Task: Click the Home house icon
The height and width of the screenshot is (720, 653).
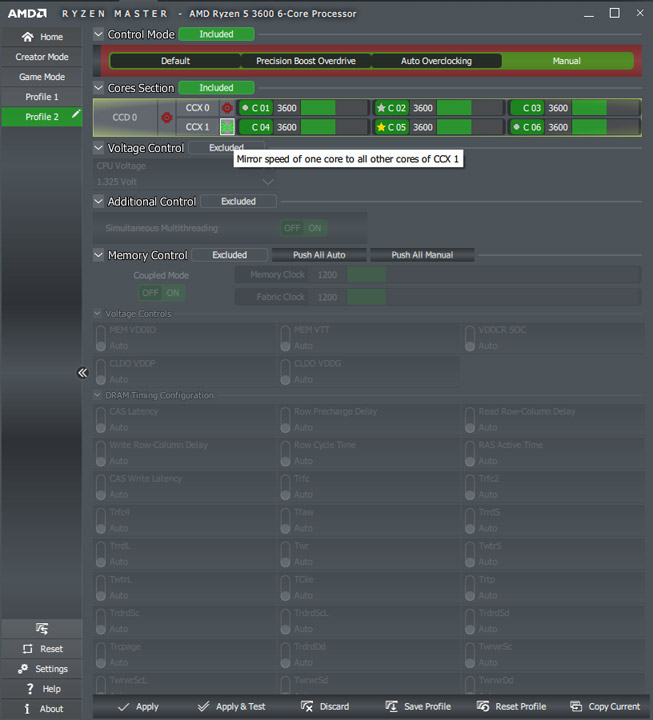Action: click(x=28, y=37)
